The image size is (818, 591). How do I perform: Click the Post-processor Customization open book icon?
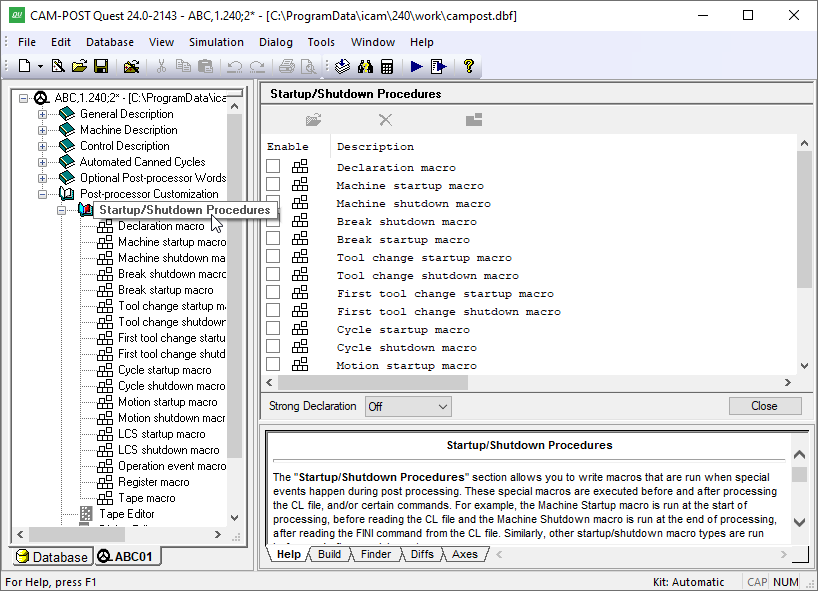pos(67,194)
